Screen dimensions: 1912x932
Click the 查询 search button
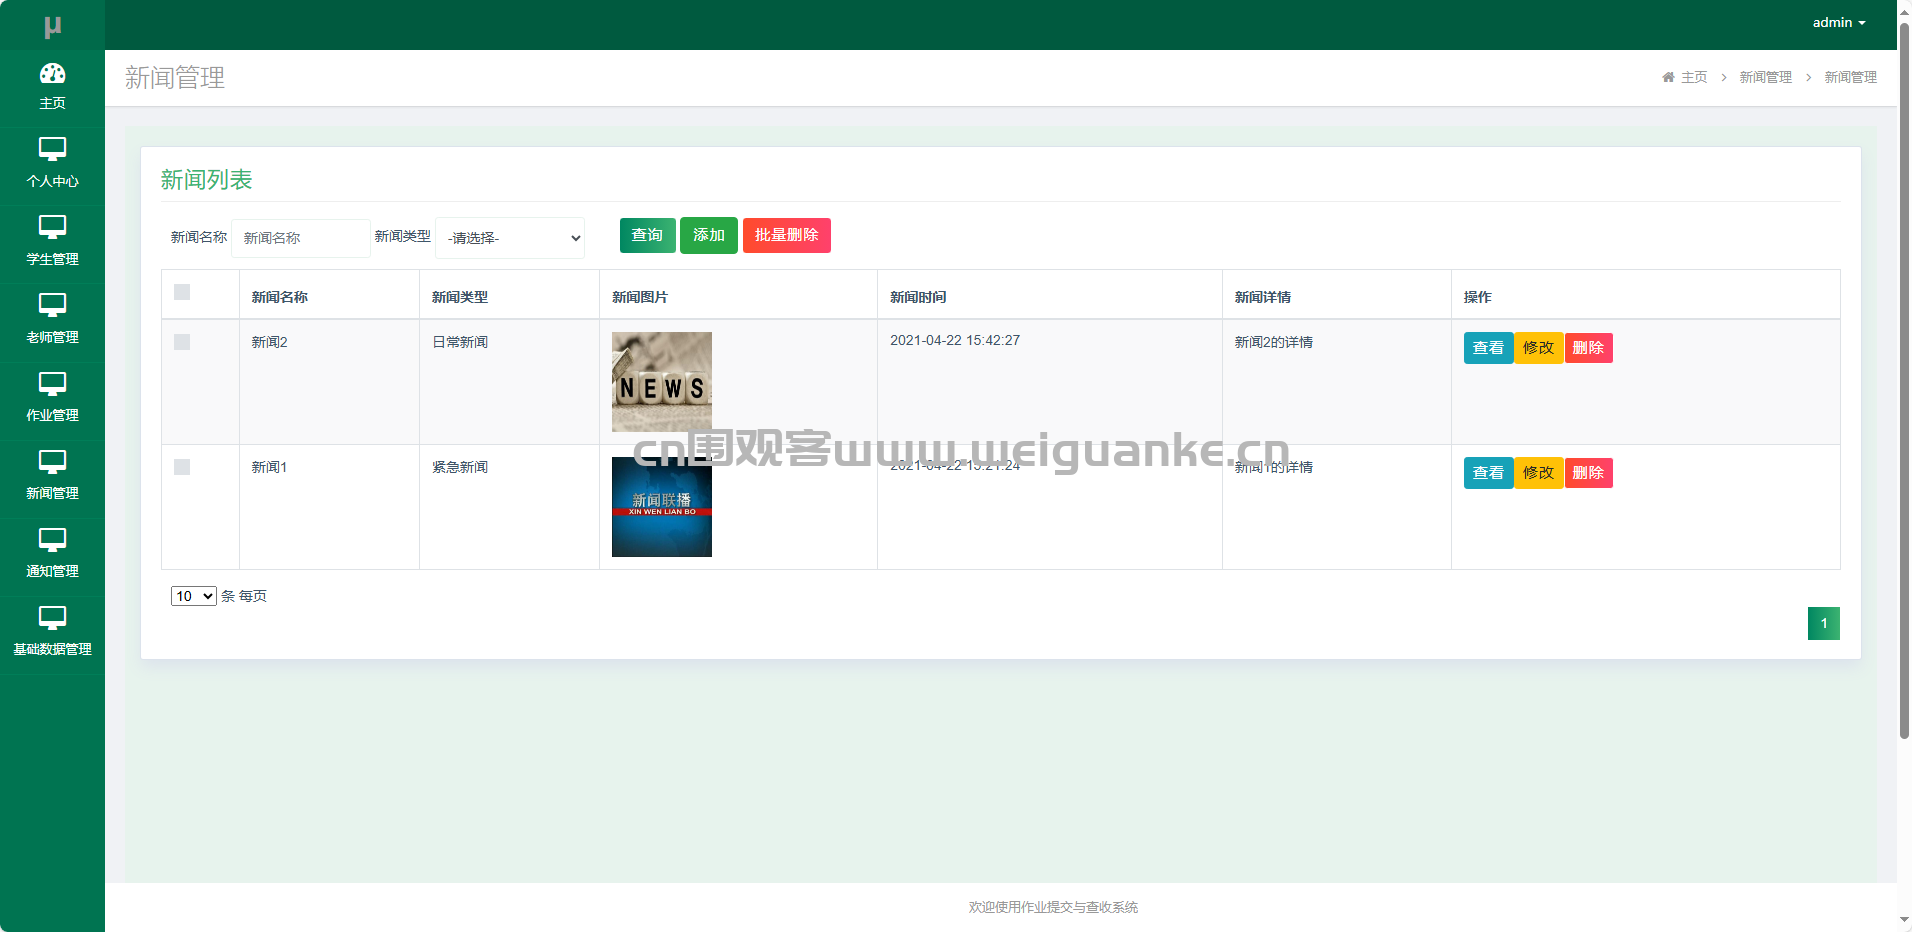point(647,235)
